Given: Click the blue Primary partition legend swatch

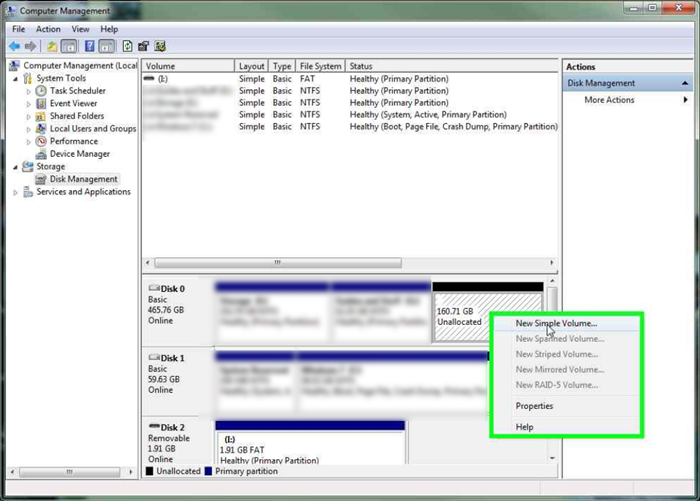Looking at the screenshot, I should point(208,471).
